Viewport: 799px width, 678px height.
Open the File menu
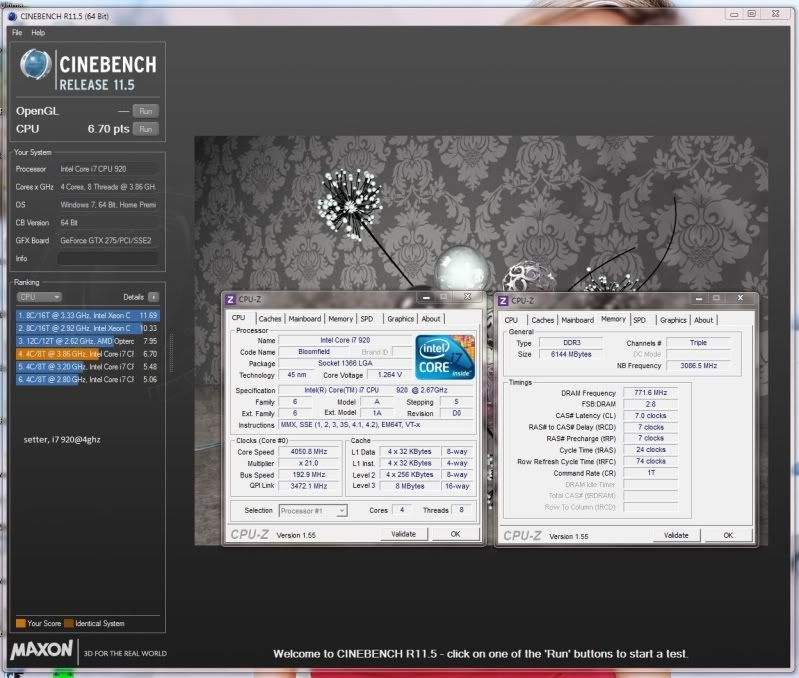tap(17, 33)
